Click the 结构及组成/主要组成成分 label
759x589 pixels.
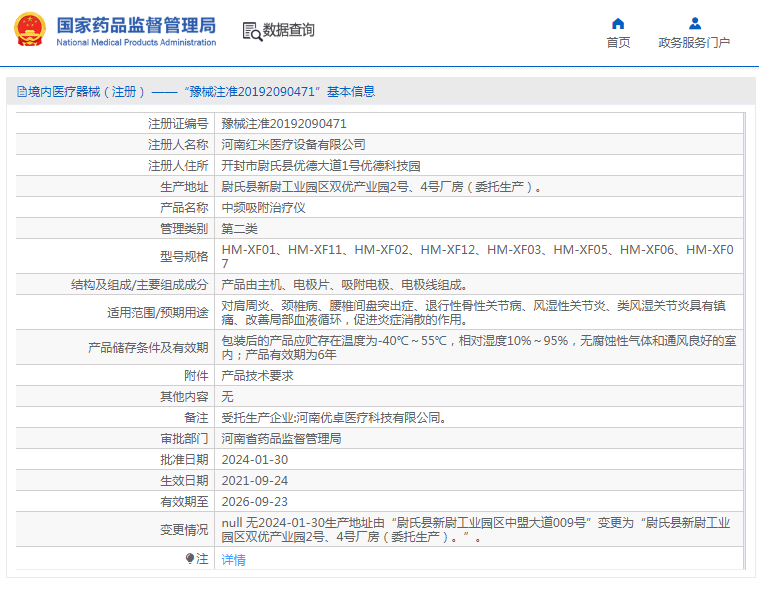click(x=139, y=285)
